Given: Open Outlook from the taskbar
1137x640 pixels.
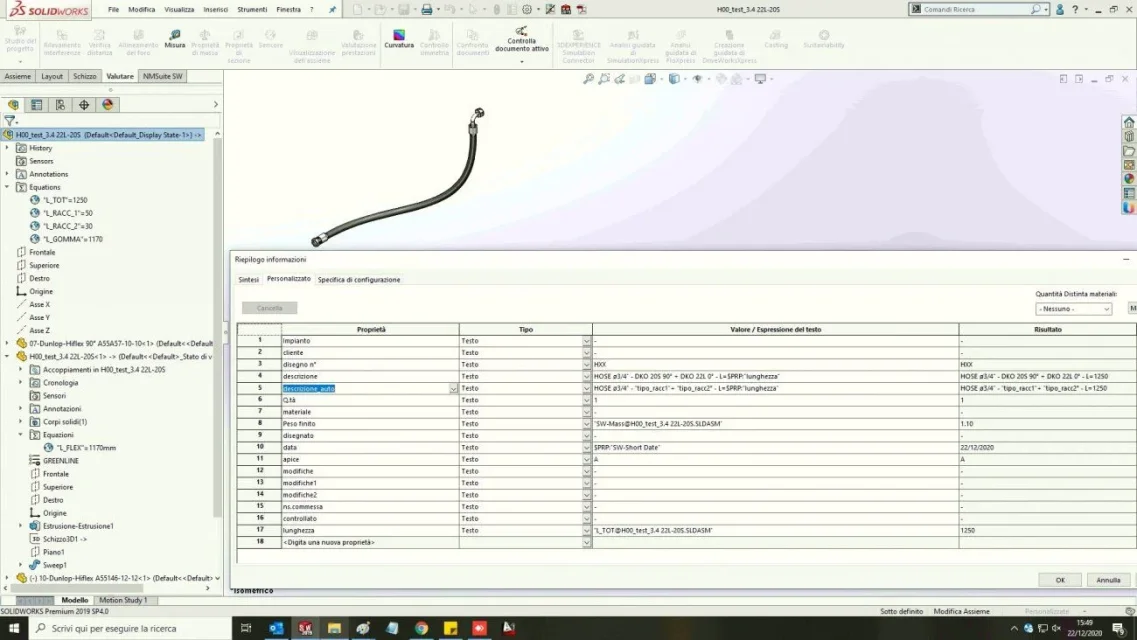Looking at the screenshot, I should pyautogui.click(x=276, y=628).
